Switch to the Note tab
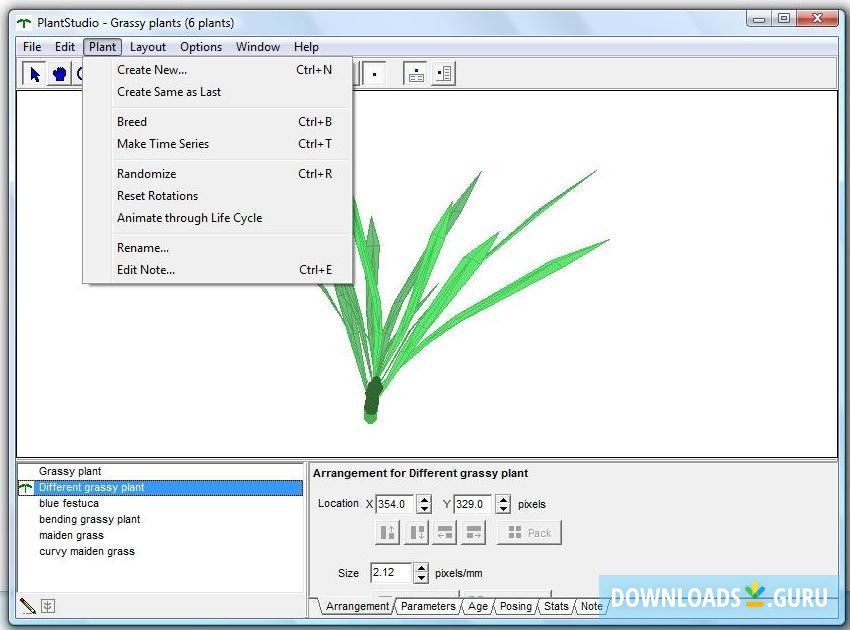Screen dimensions: 850x630 [x=591, y=606]
